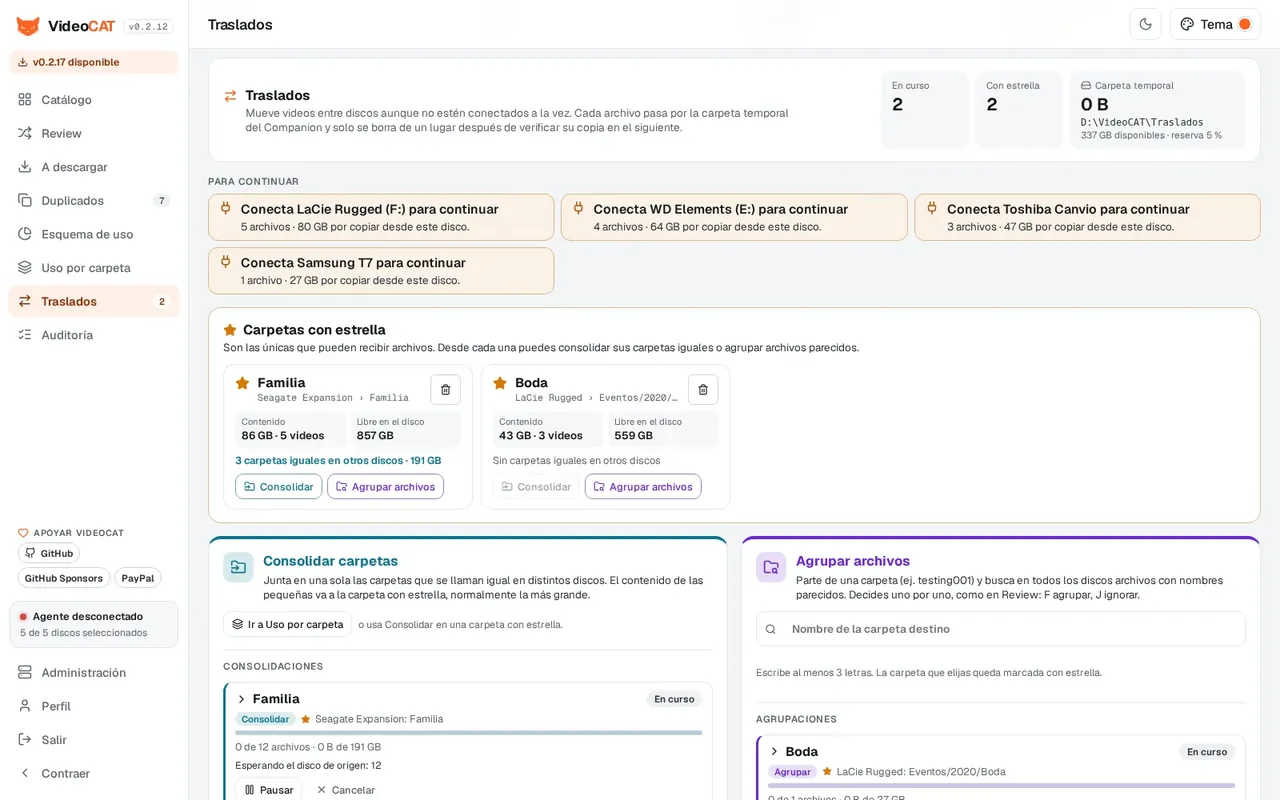Viewport: 1280px width, 800px height.
Task: Click the Ir a Uso por carpeta button
Action: (x=287, y=624)
